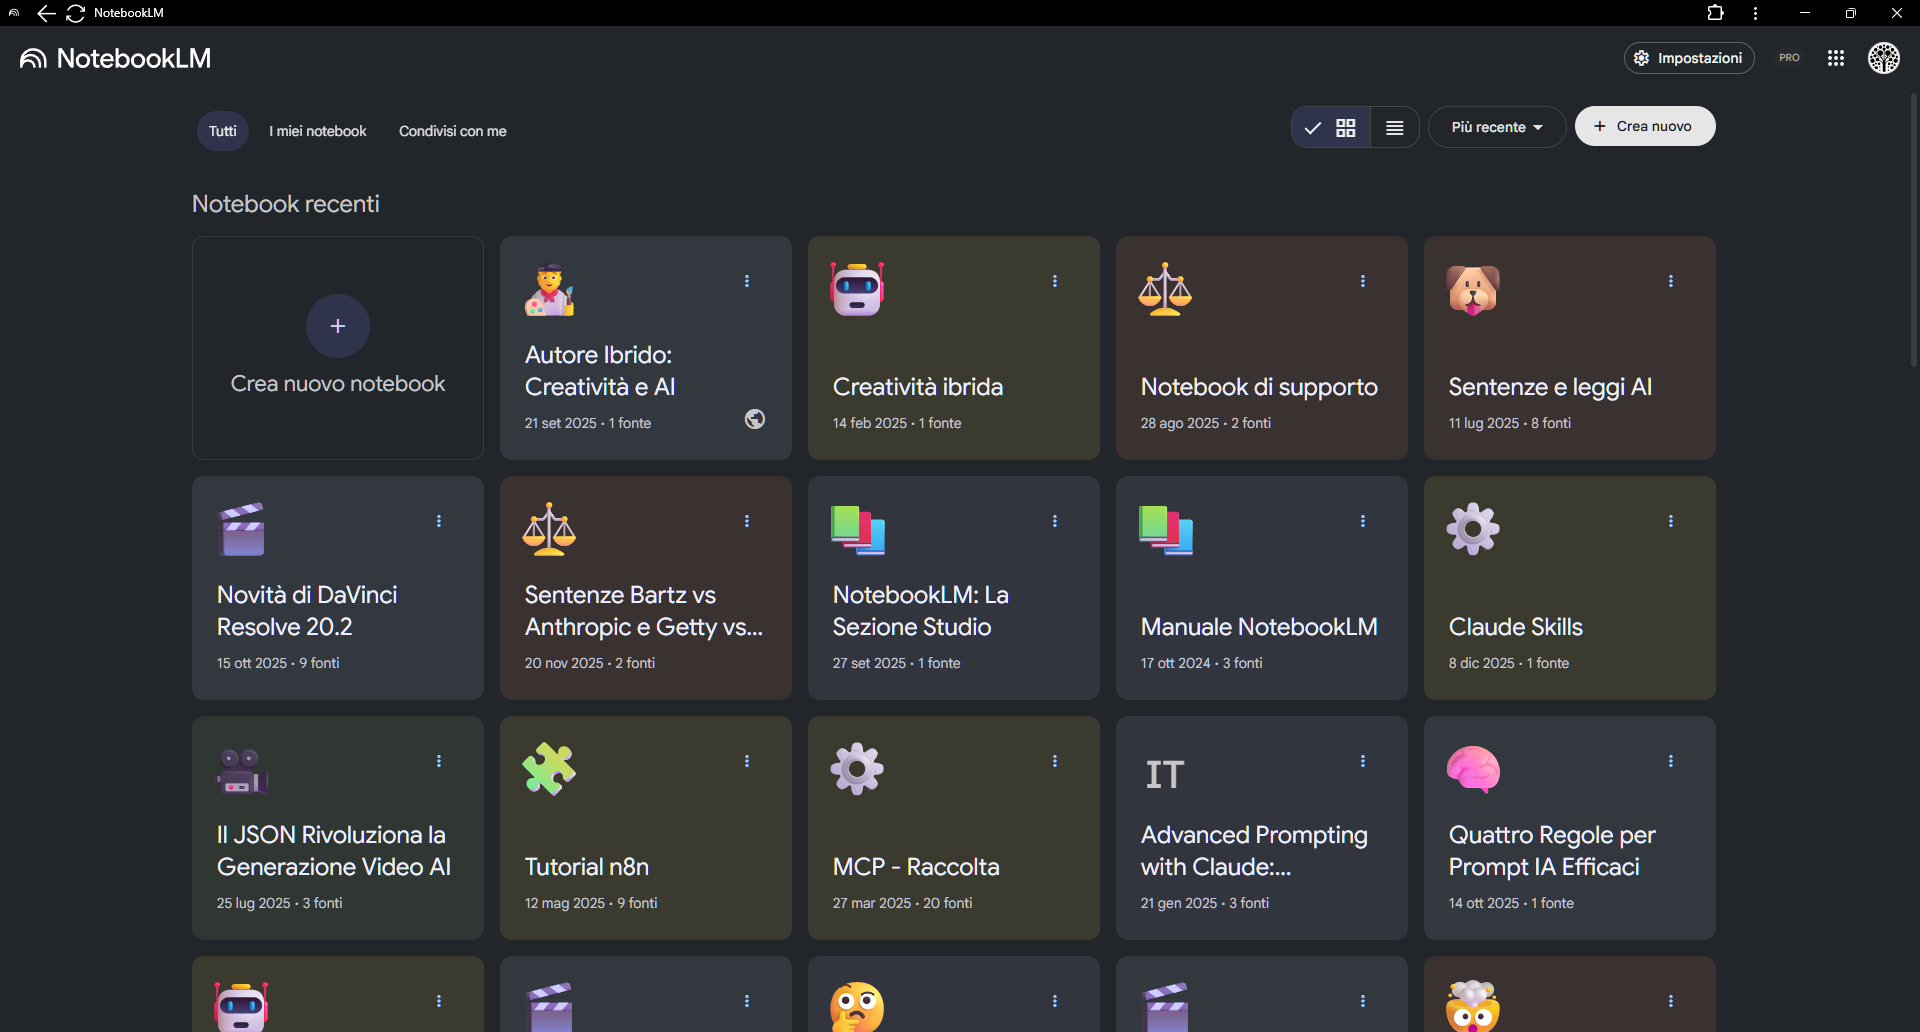Click the browser back arrow
Image resolution: width=1920 pixels, height=1032 pixels.
46,13
